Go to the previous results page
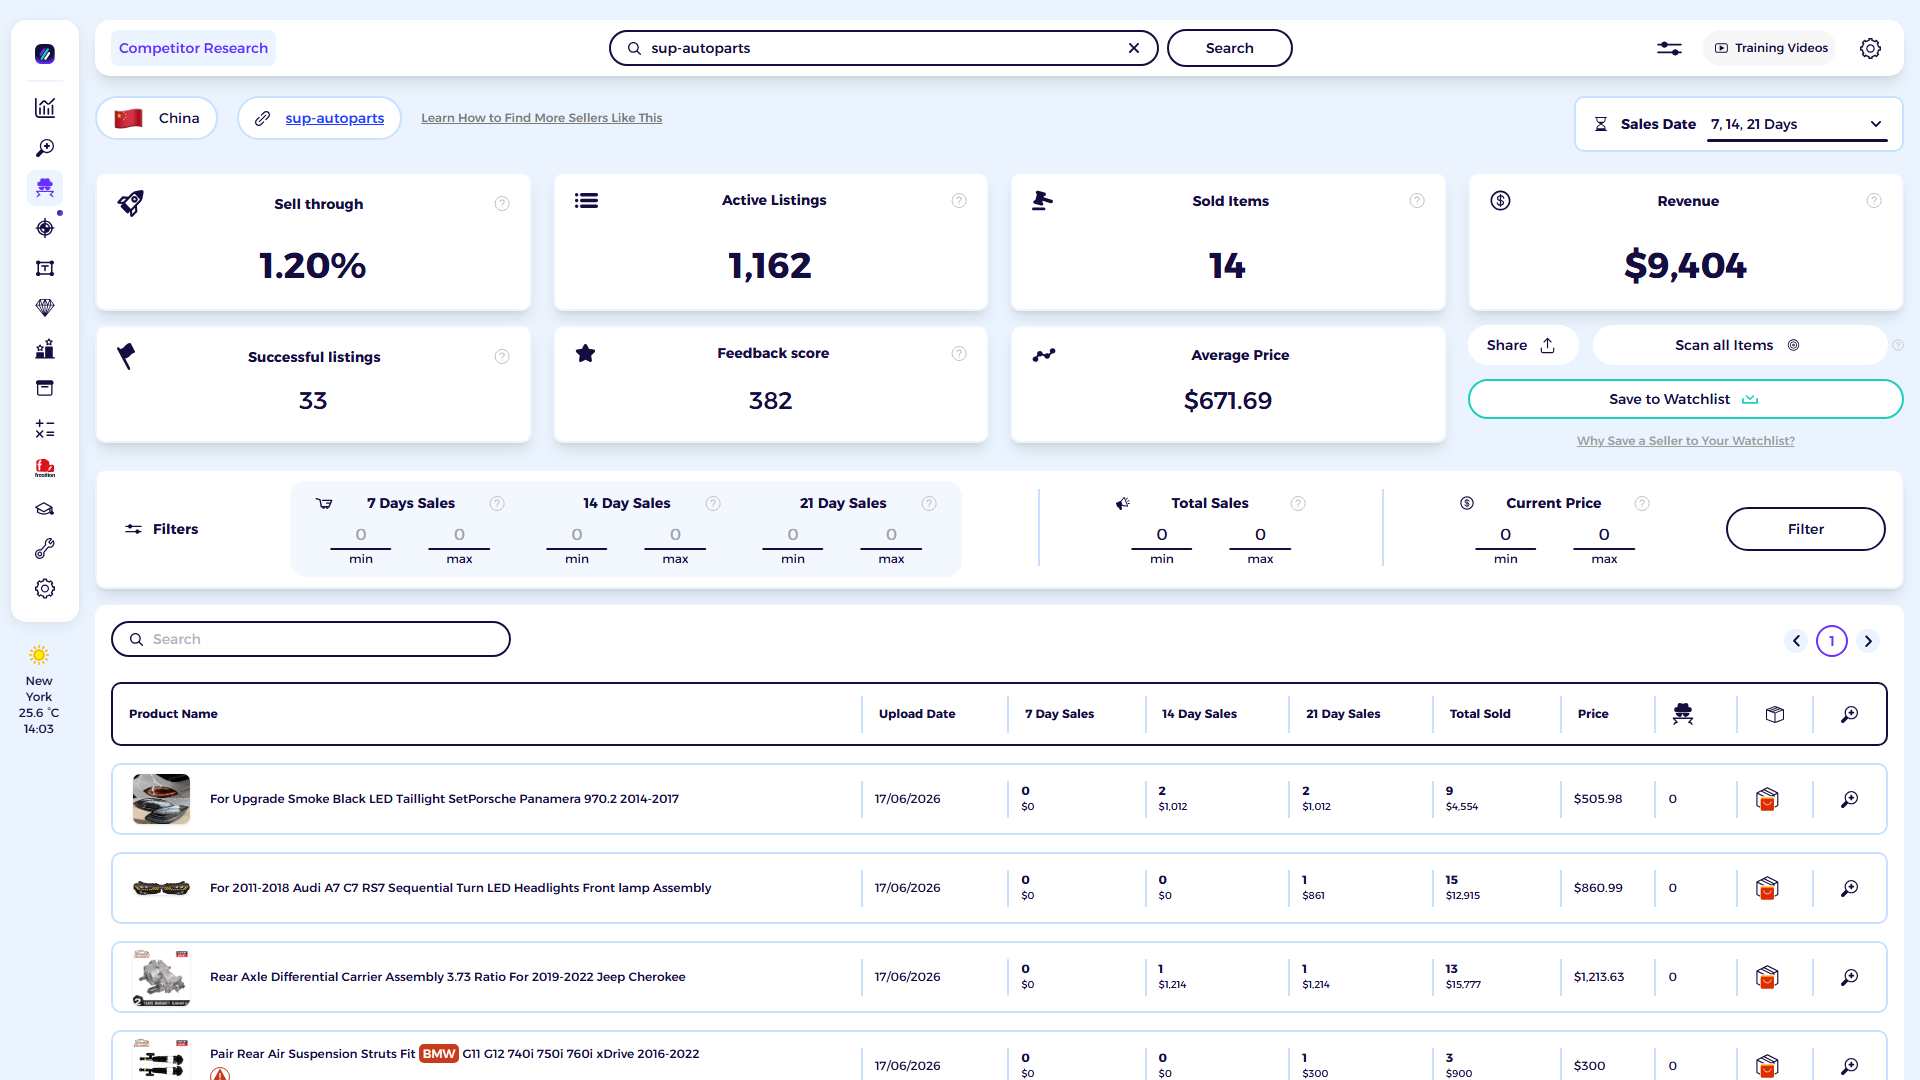This screenshot has width=1920, height=1080. 1796,641
